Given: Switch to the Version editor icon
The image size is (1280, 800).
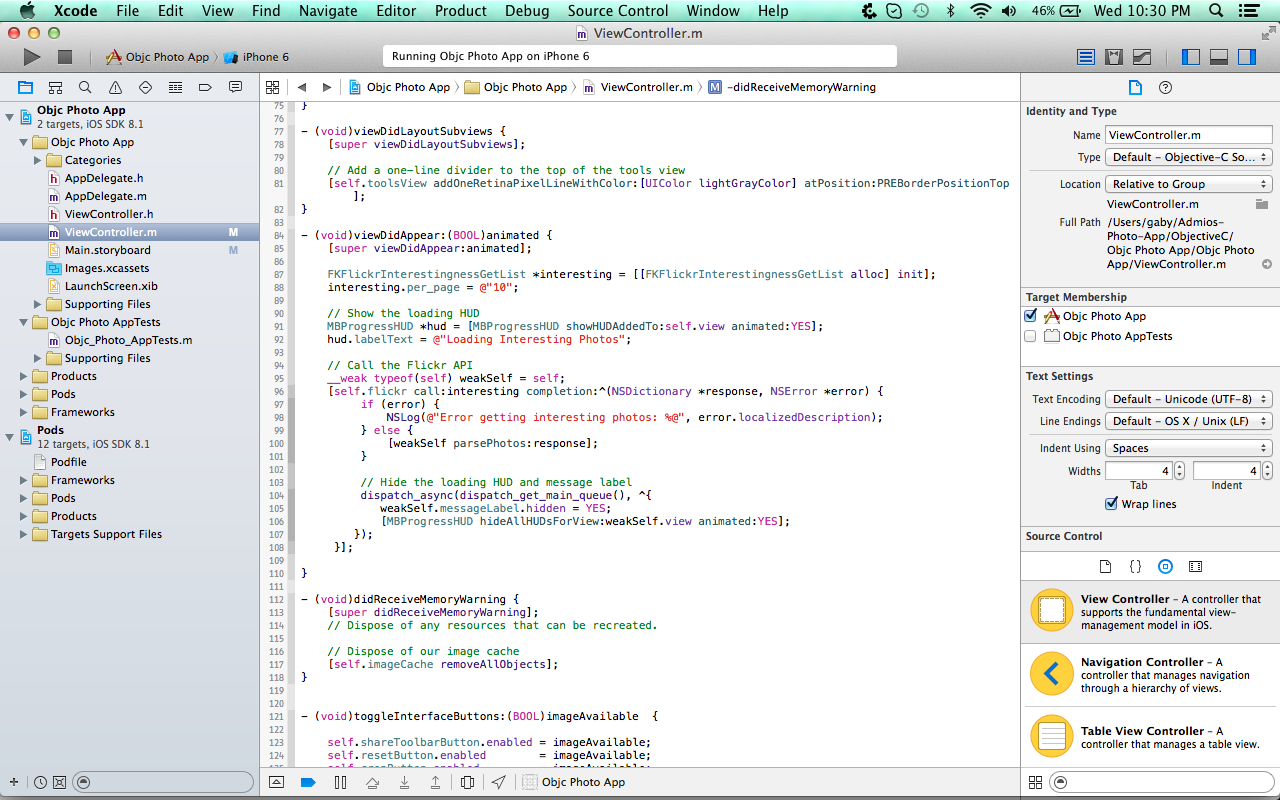Looking at the screenshot, I should 1141,57.
